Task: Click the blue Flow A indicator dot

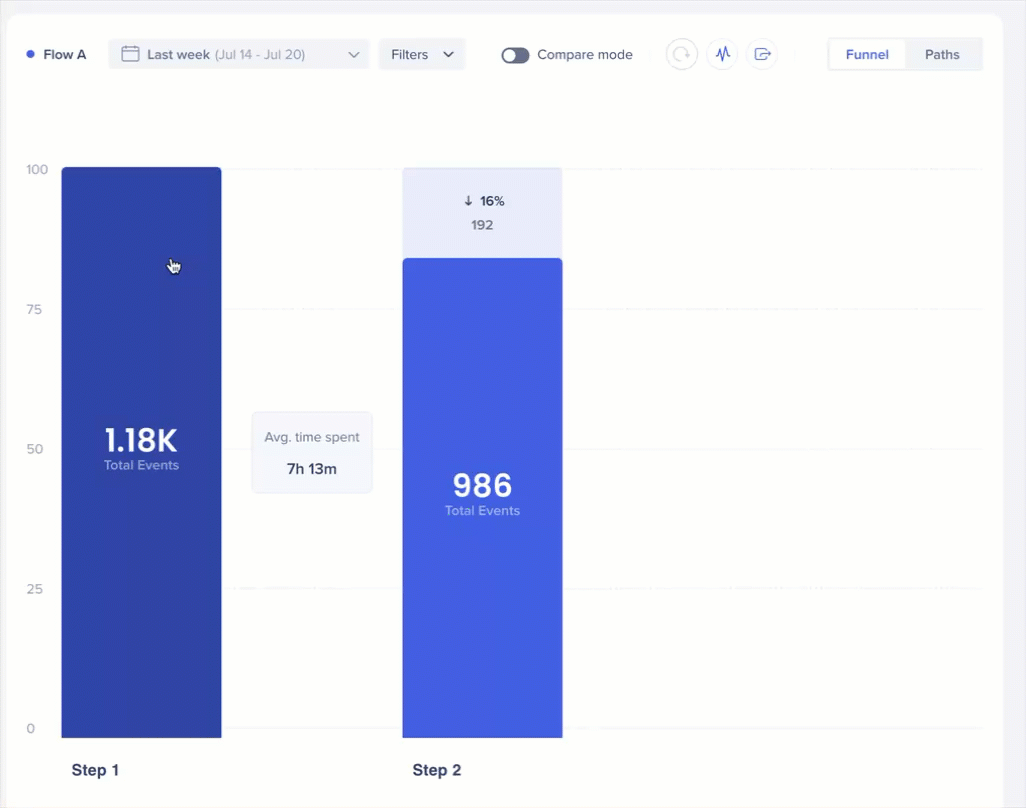Action: (x=30, y=54)
